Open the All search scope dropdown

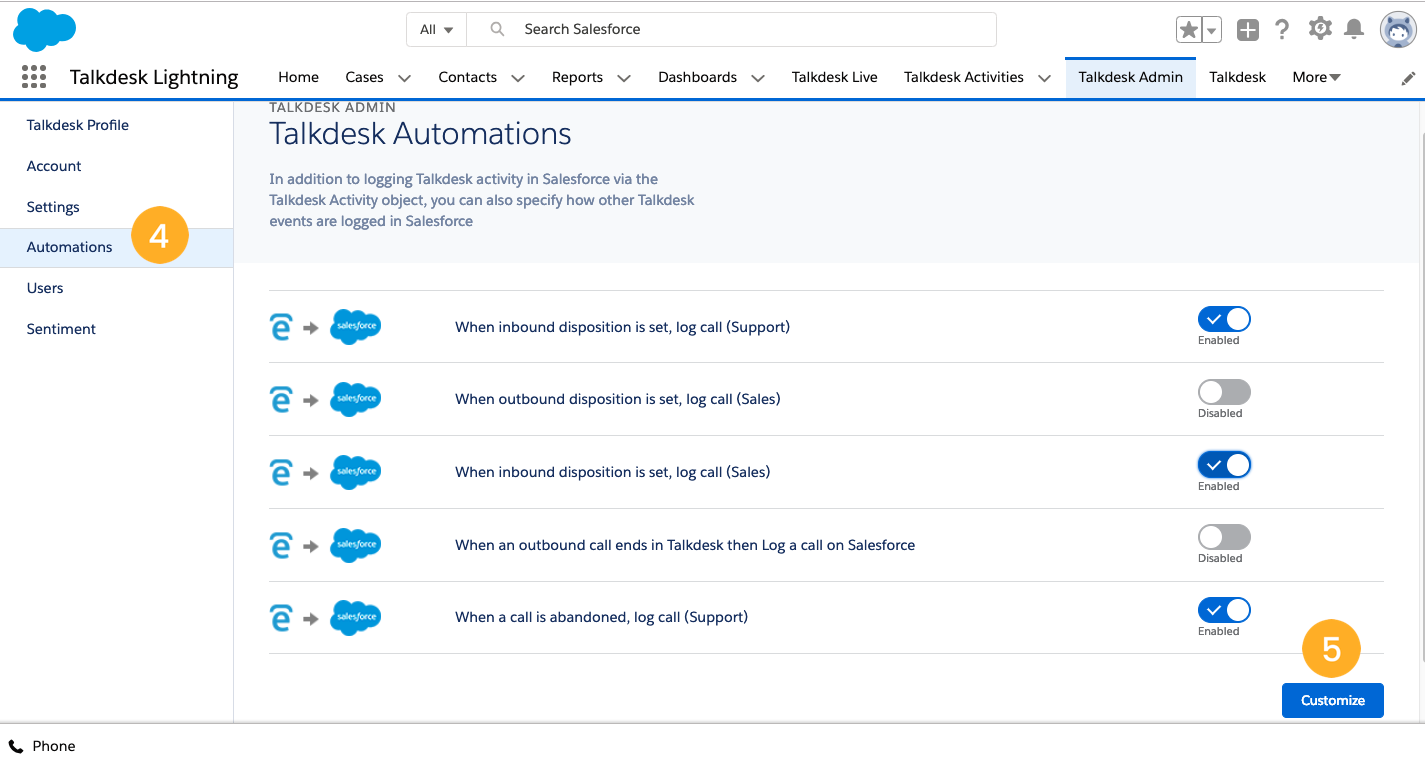[437, 29]
